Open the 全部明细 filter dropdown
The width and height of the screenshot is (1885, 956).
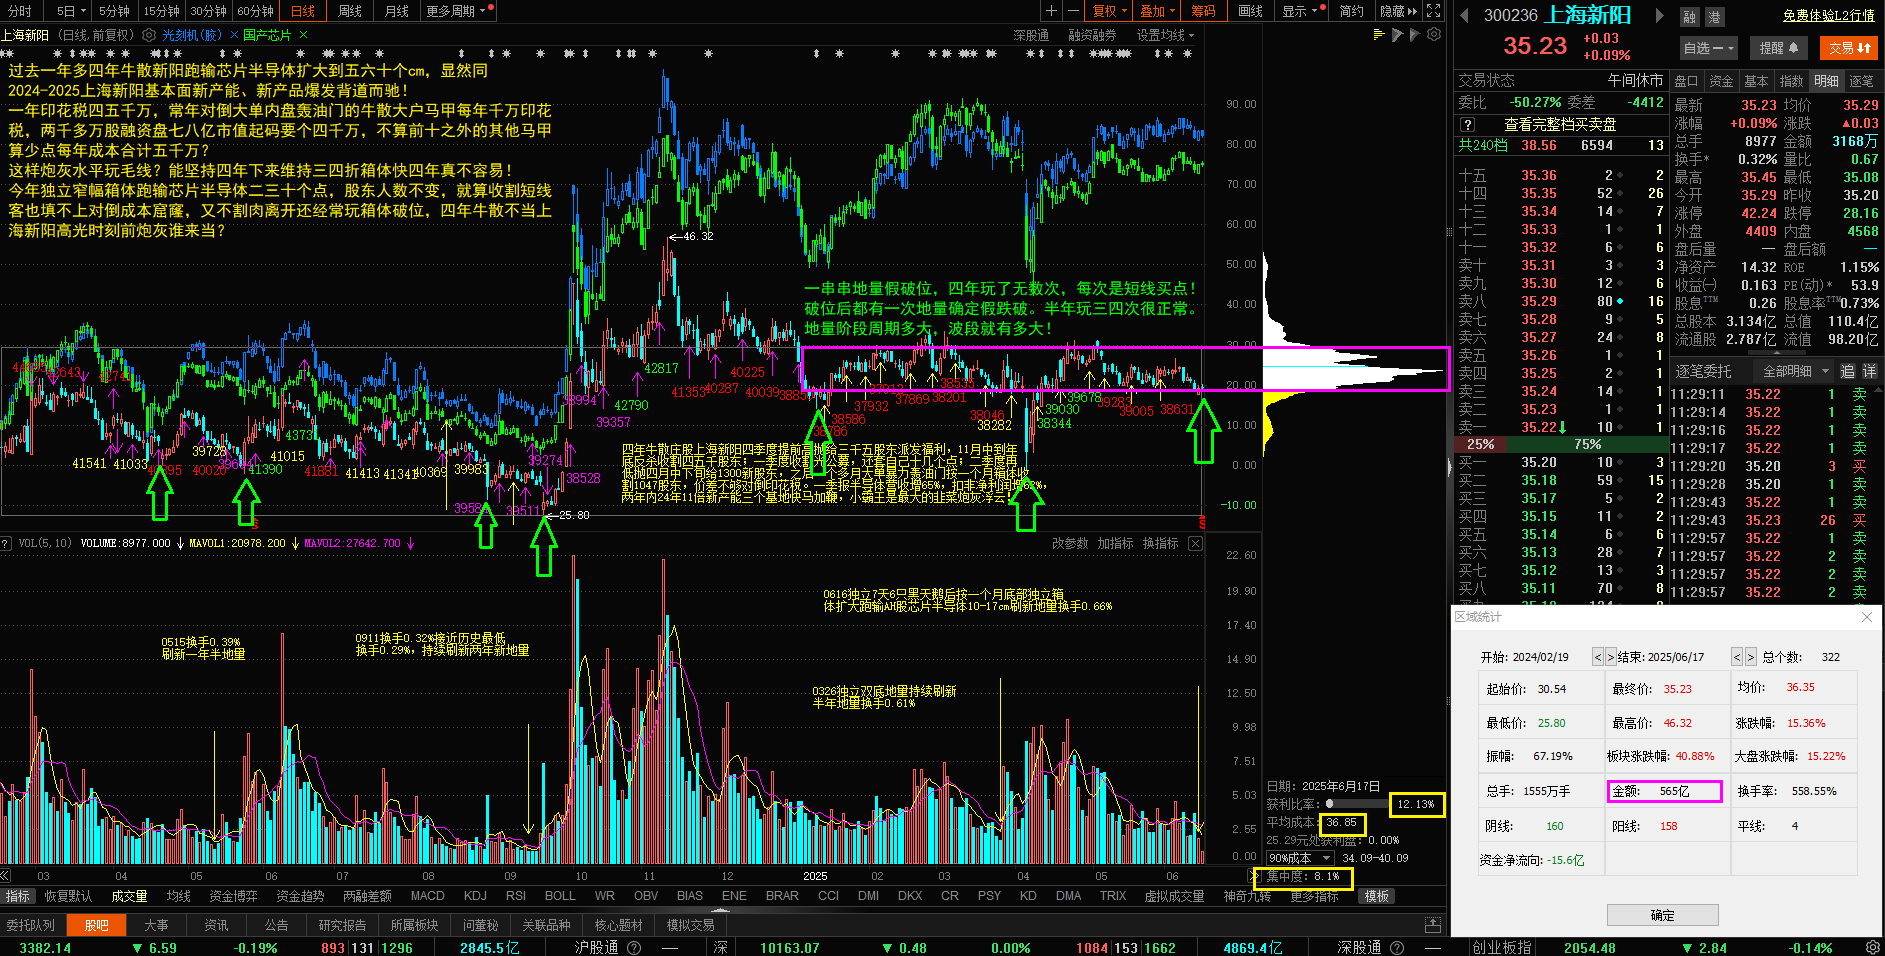pos(1795,371)
